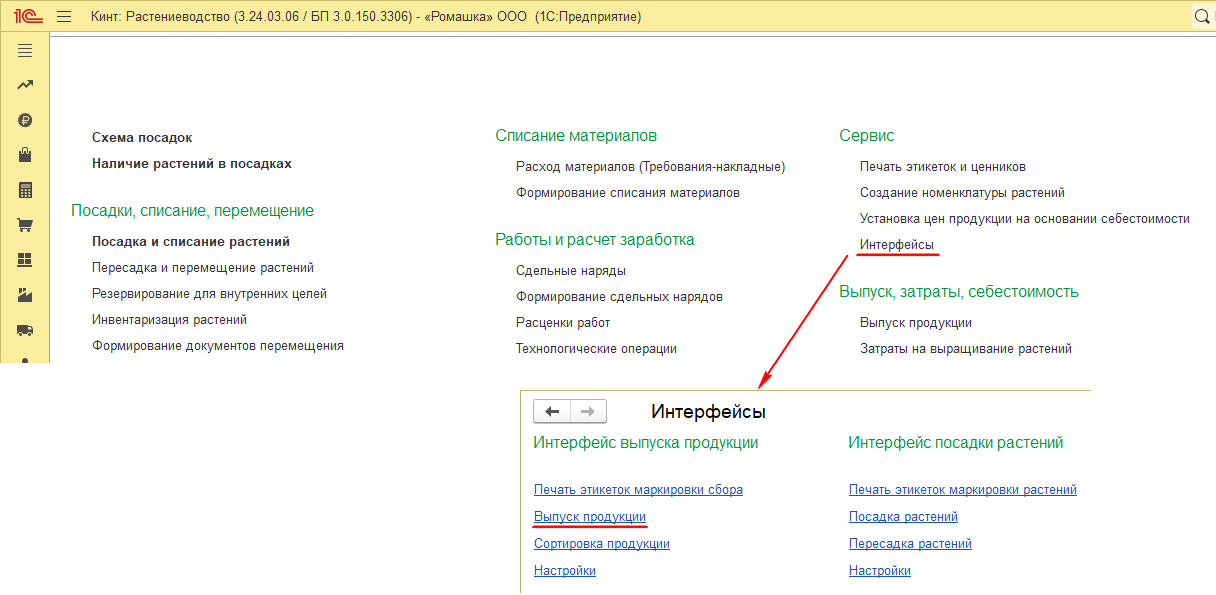Open the sections list icon in sidebar

[25, 51]
